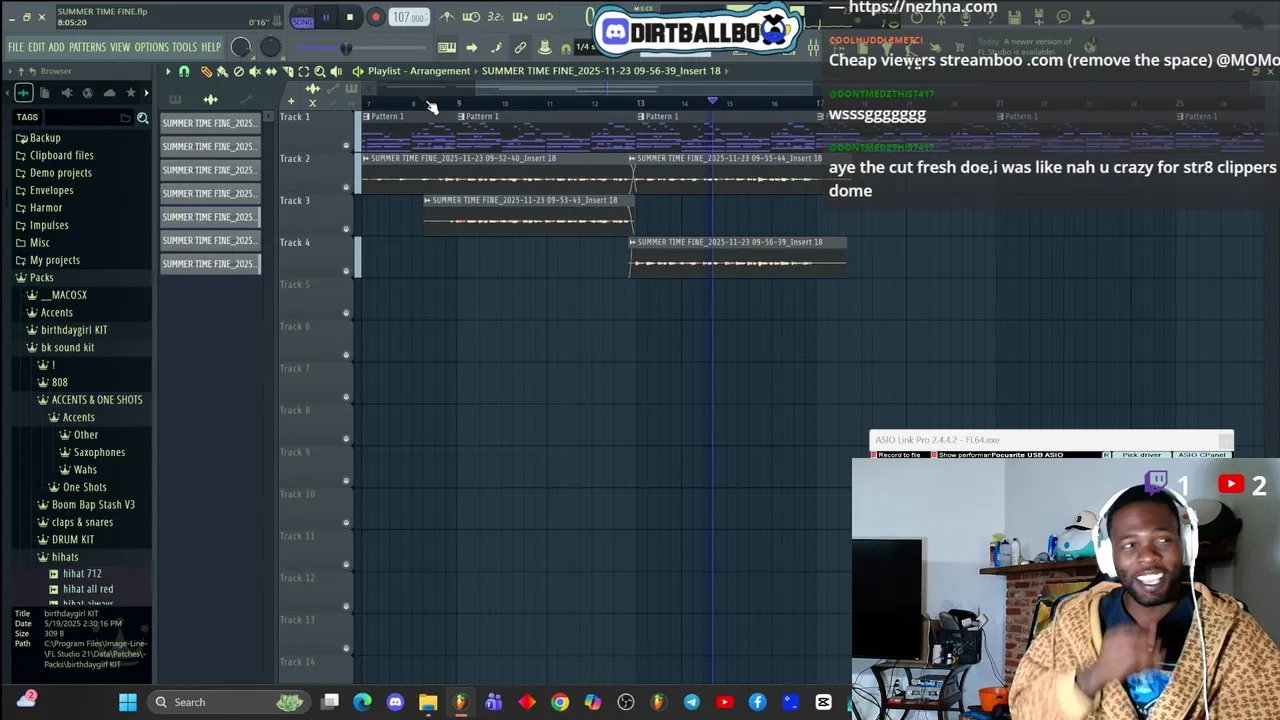
Task: Click the red record button
Action: click(x=376, y=17)
